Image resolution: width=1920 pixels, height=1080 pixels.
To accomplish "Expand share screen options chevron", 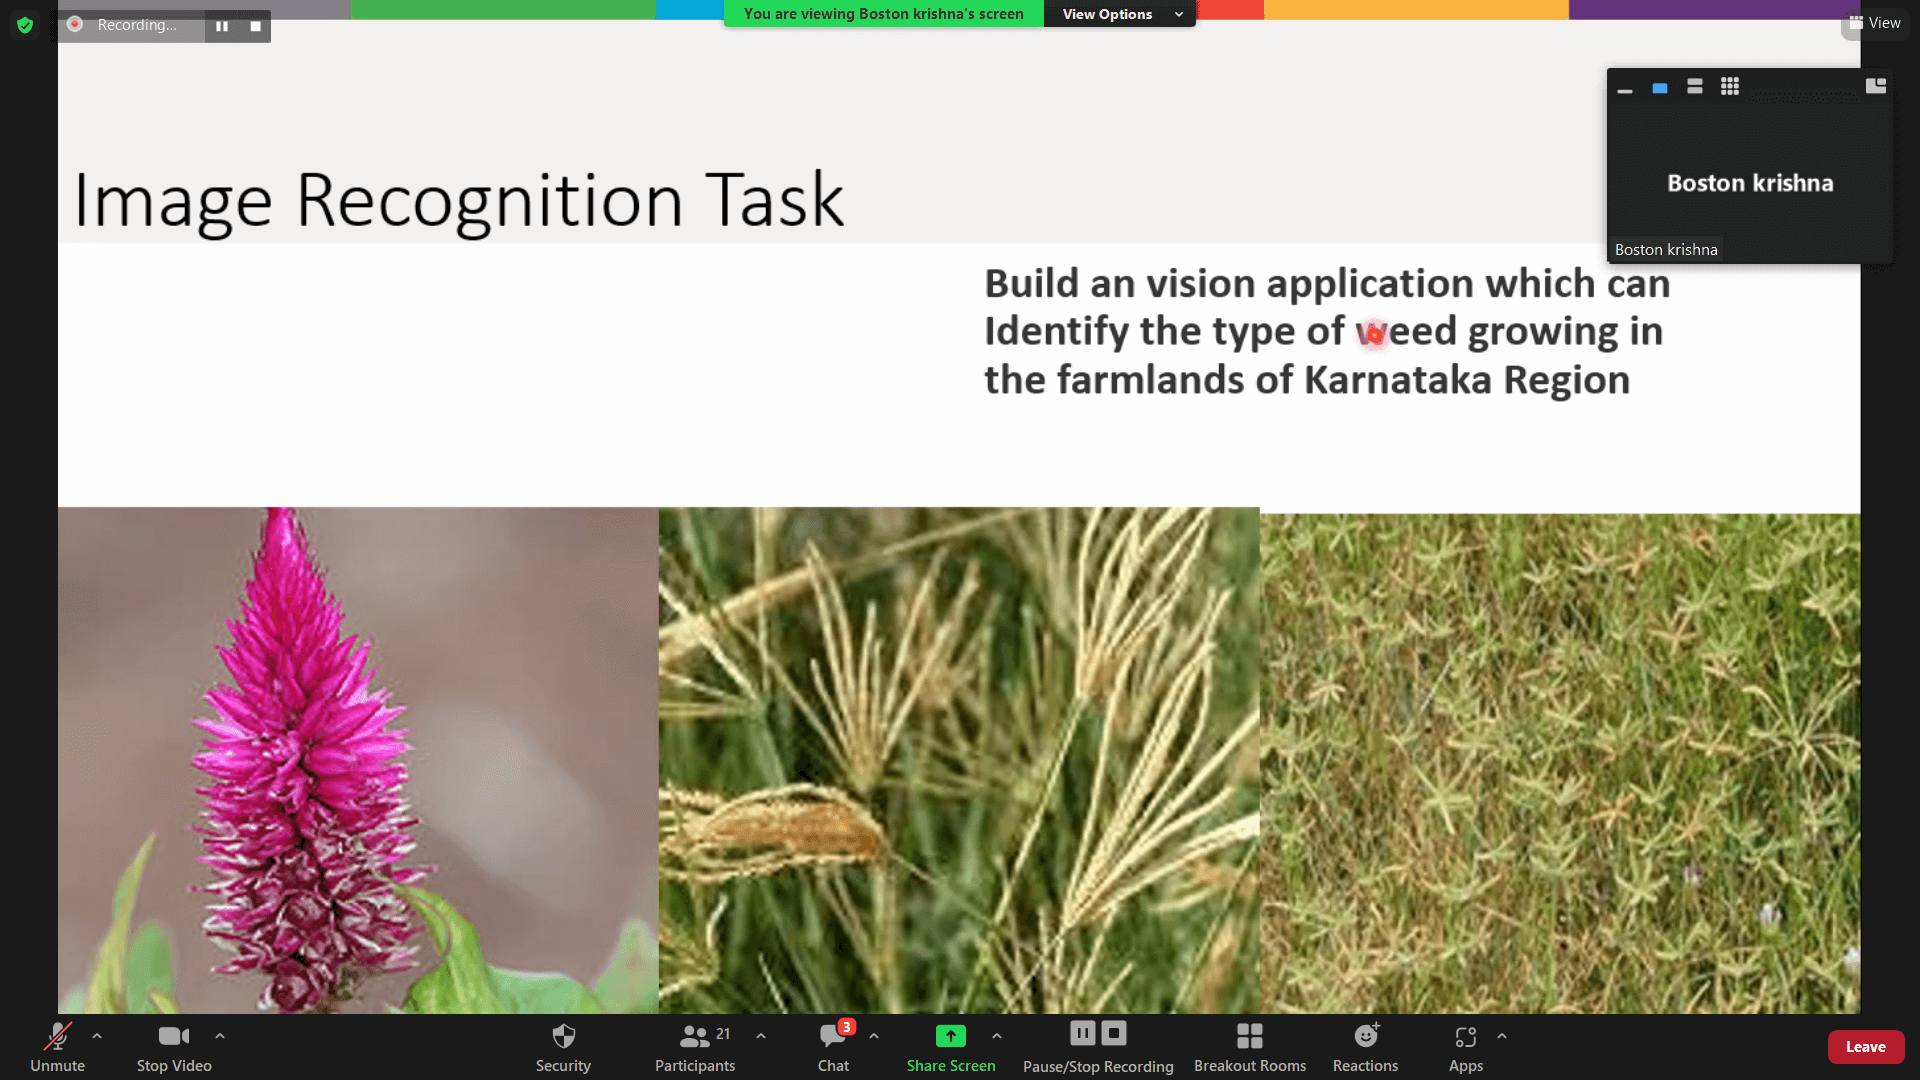I will tap(997, 1037).
